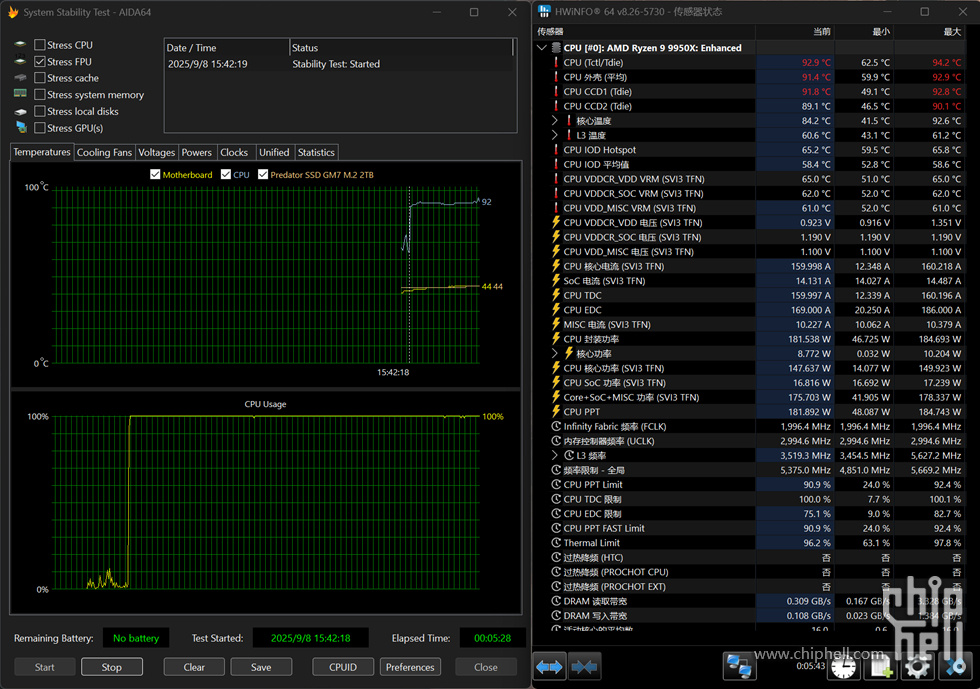The width and height of the screenshot is (980, 689).
Task: Click the memory module icon beside Stress system memory
Action: (20, 94)
